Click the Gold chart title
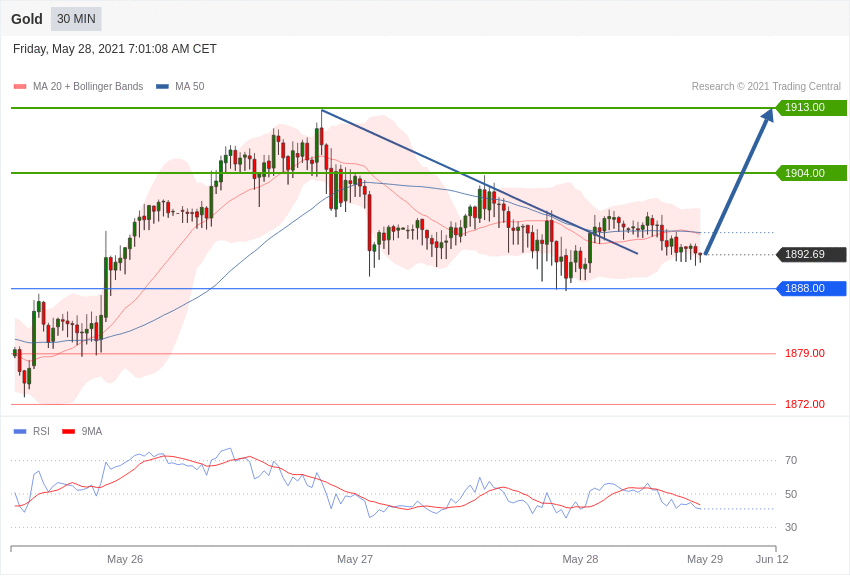The width and height of the screenshot is (850, 576). point(27,19)
